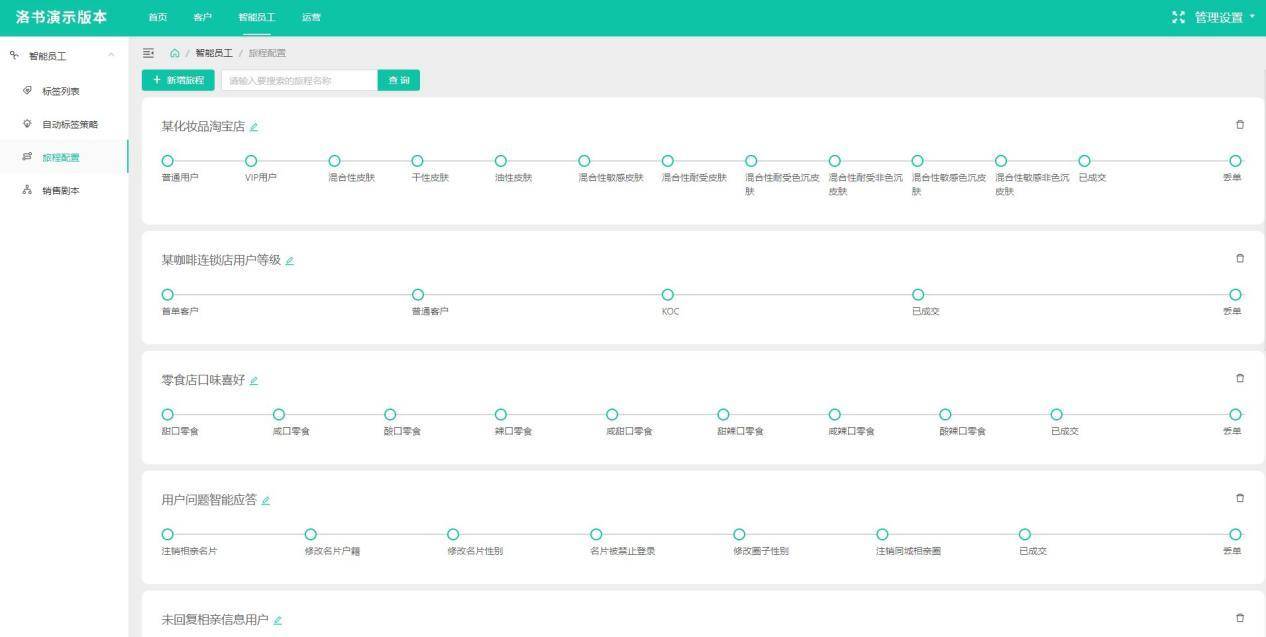The width and height of the screenshot is (1266, 637).
Task: Select 已成交 node in 某化妆品淘宝店 journey
Action: pyautogui.click(x=1084, y=161)
